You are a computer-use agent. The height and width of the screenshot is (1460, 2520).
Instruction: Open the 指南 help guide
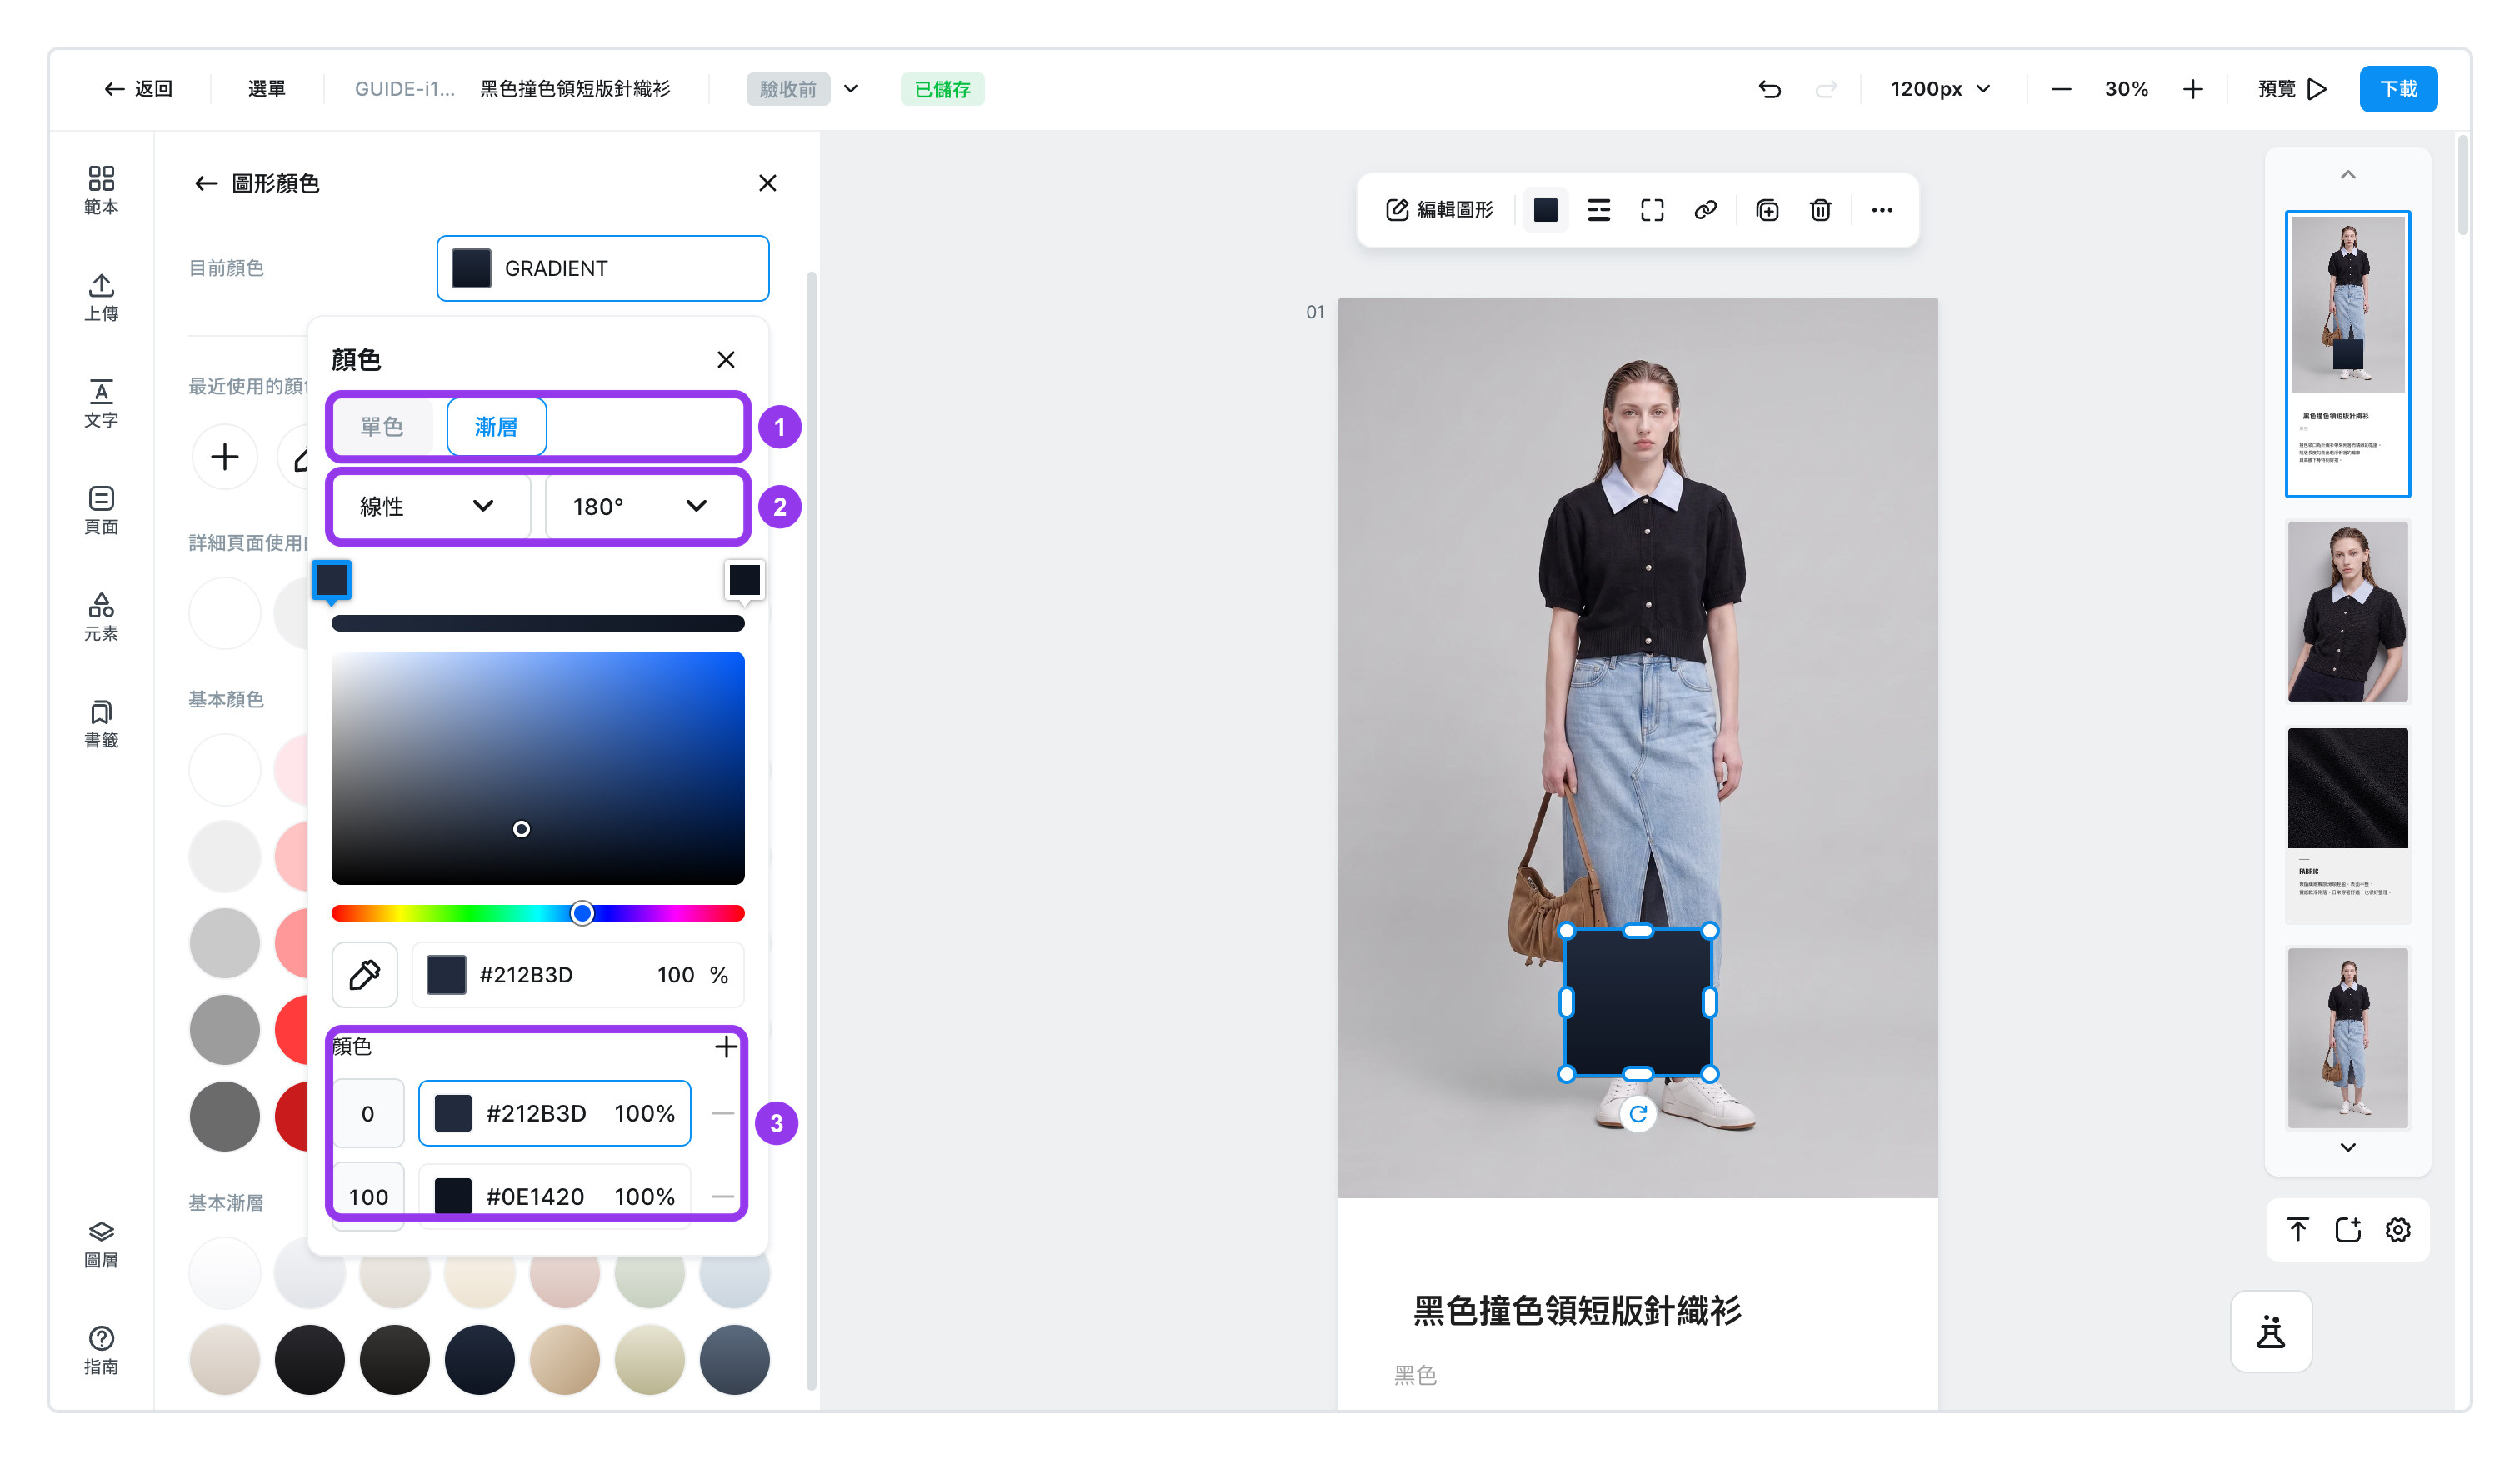(x=101, y=1351)
